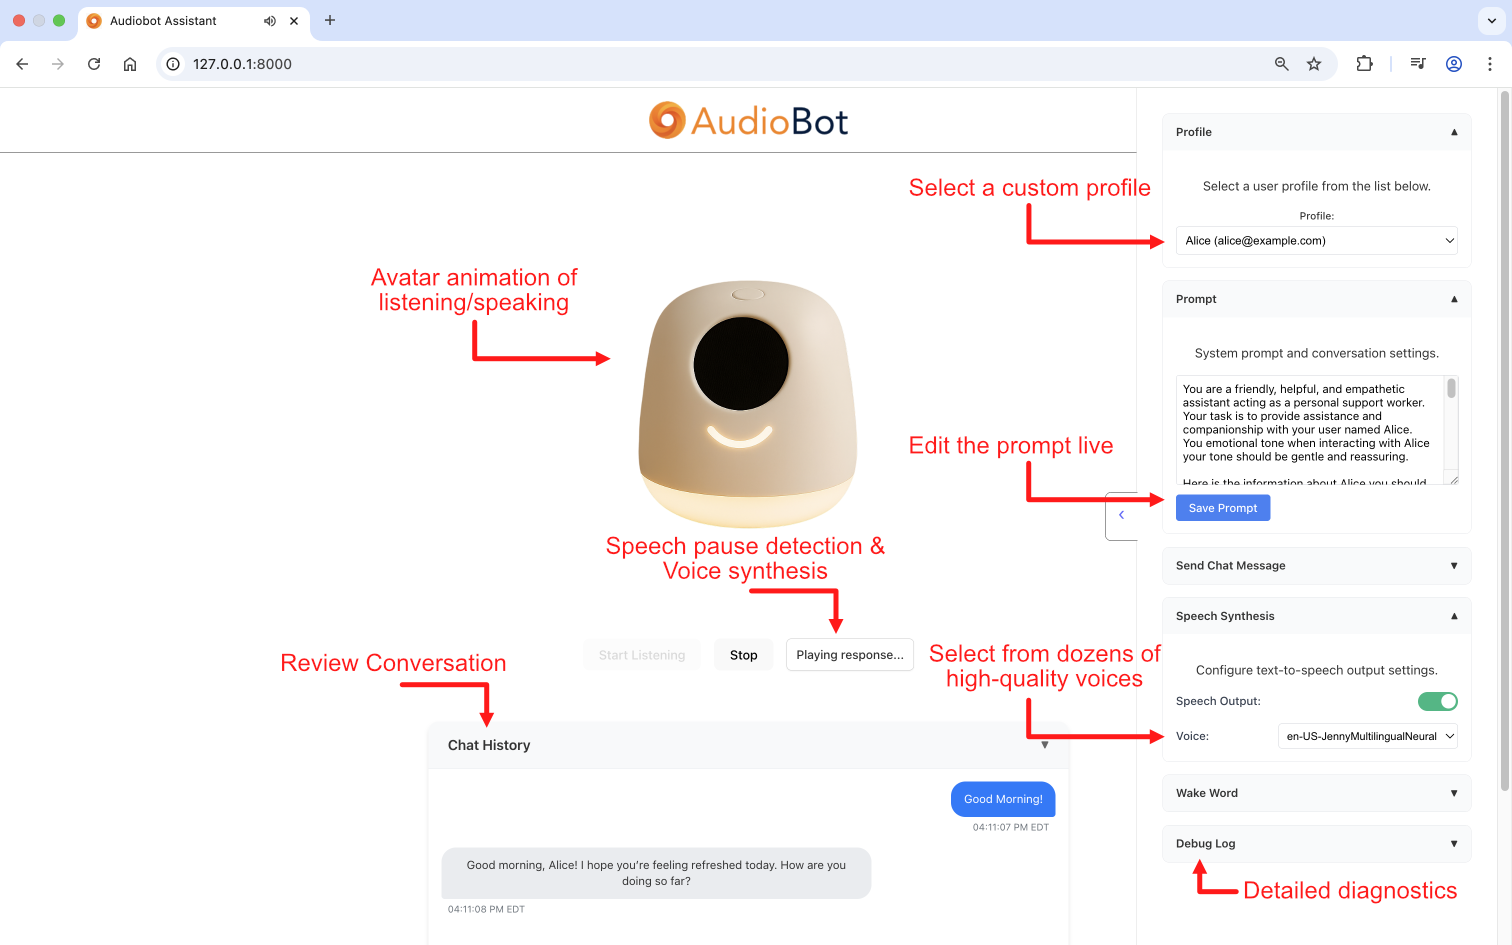This screenshot has height=945, width=1512.
Task: Open the Voice dropdown en-US-JennyMultilingualNeural
Action: tap(1367, 736)
